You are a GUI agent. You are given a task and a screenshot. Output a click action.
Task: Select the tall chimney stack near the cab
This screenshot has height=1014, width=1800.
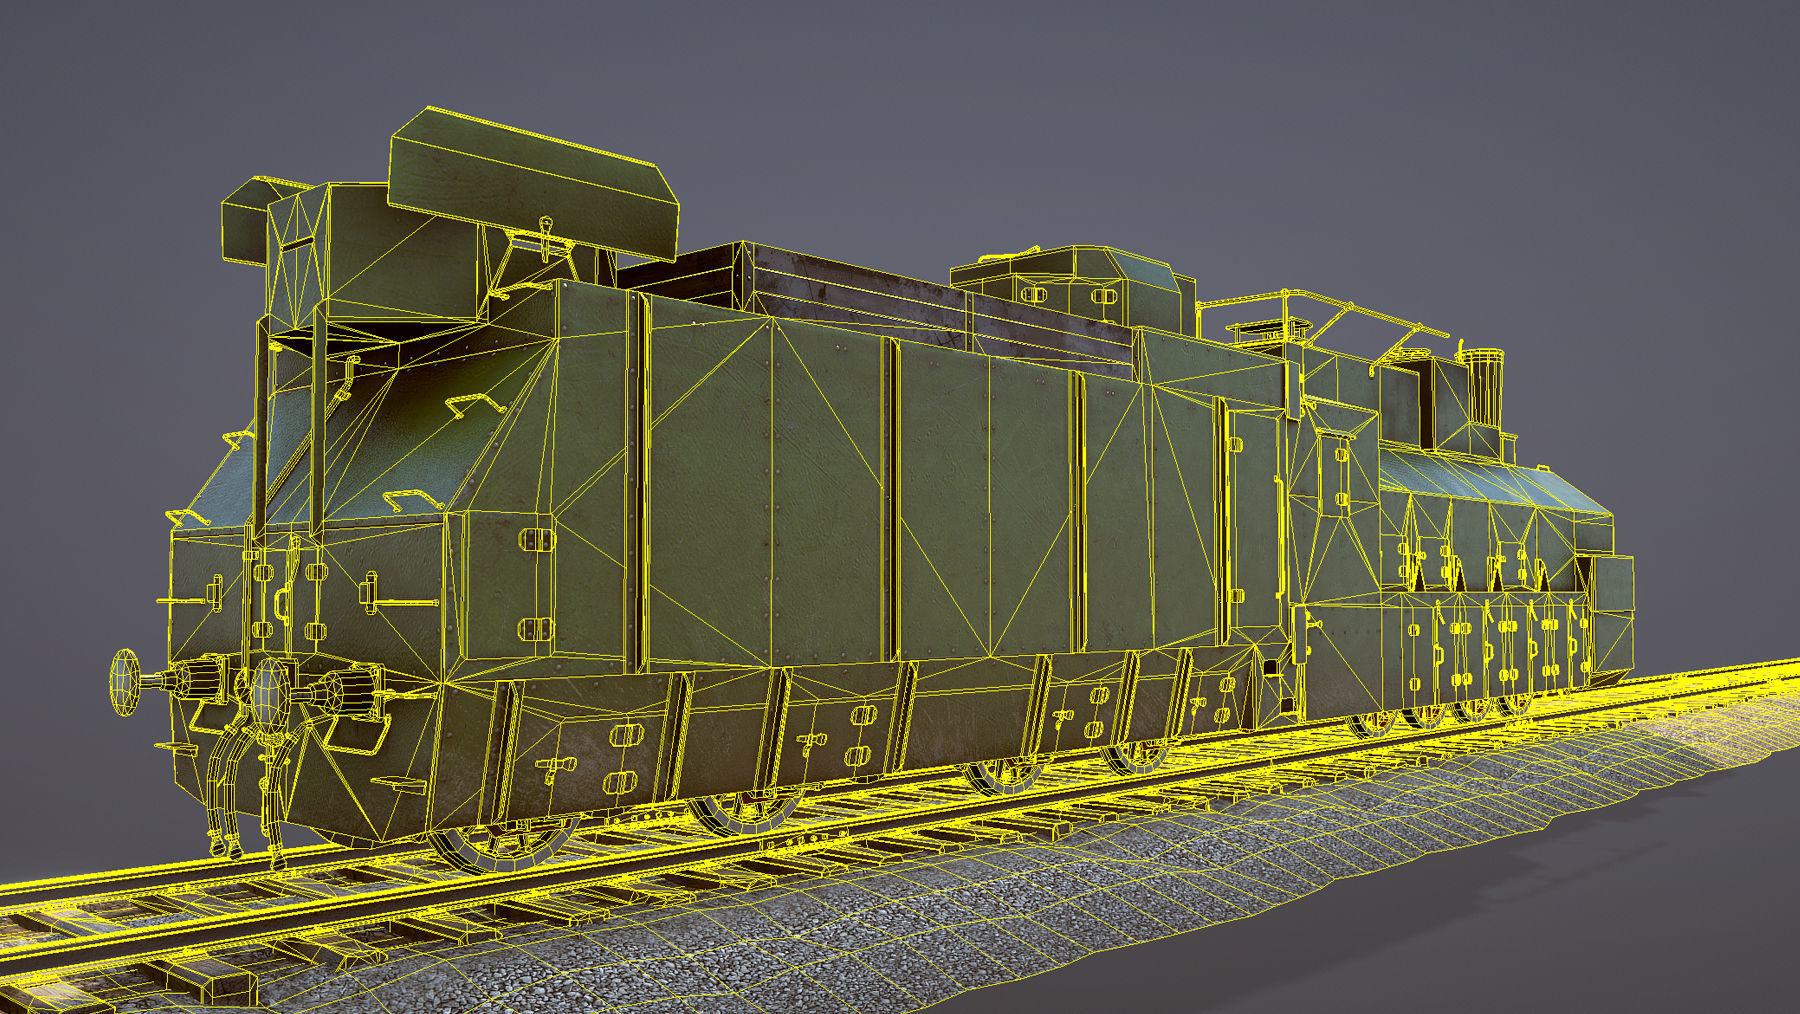click(1483, 390)
